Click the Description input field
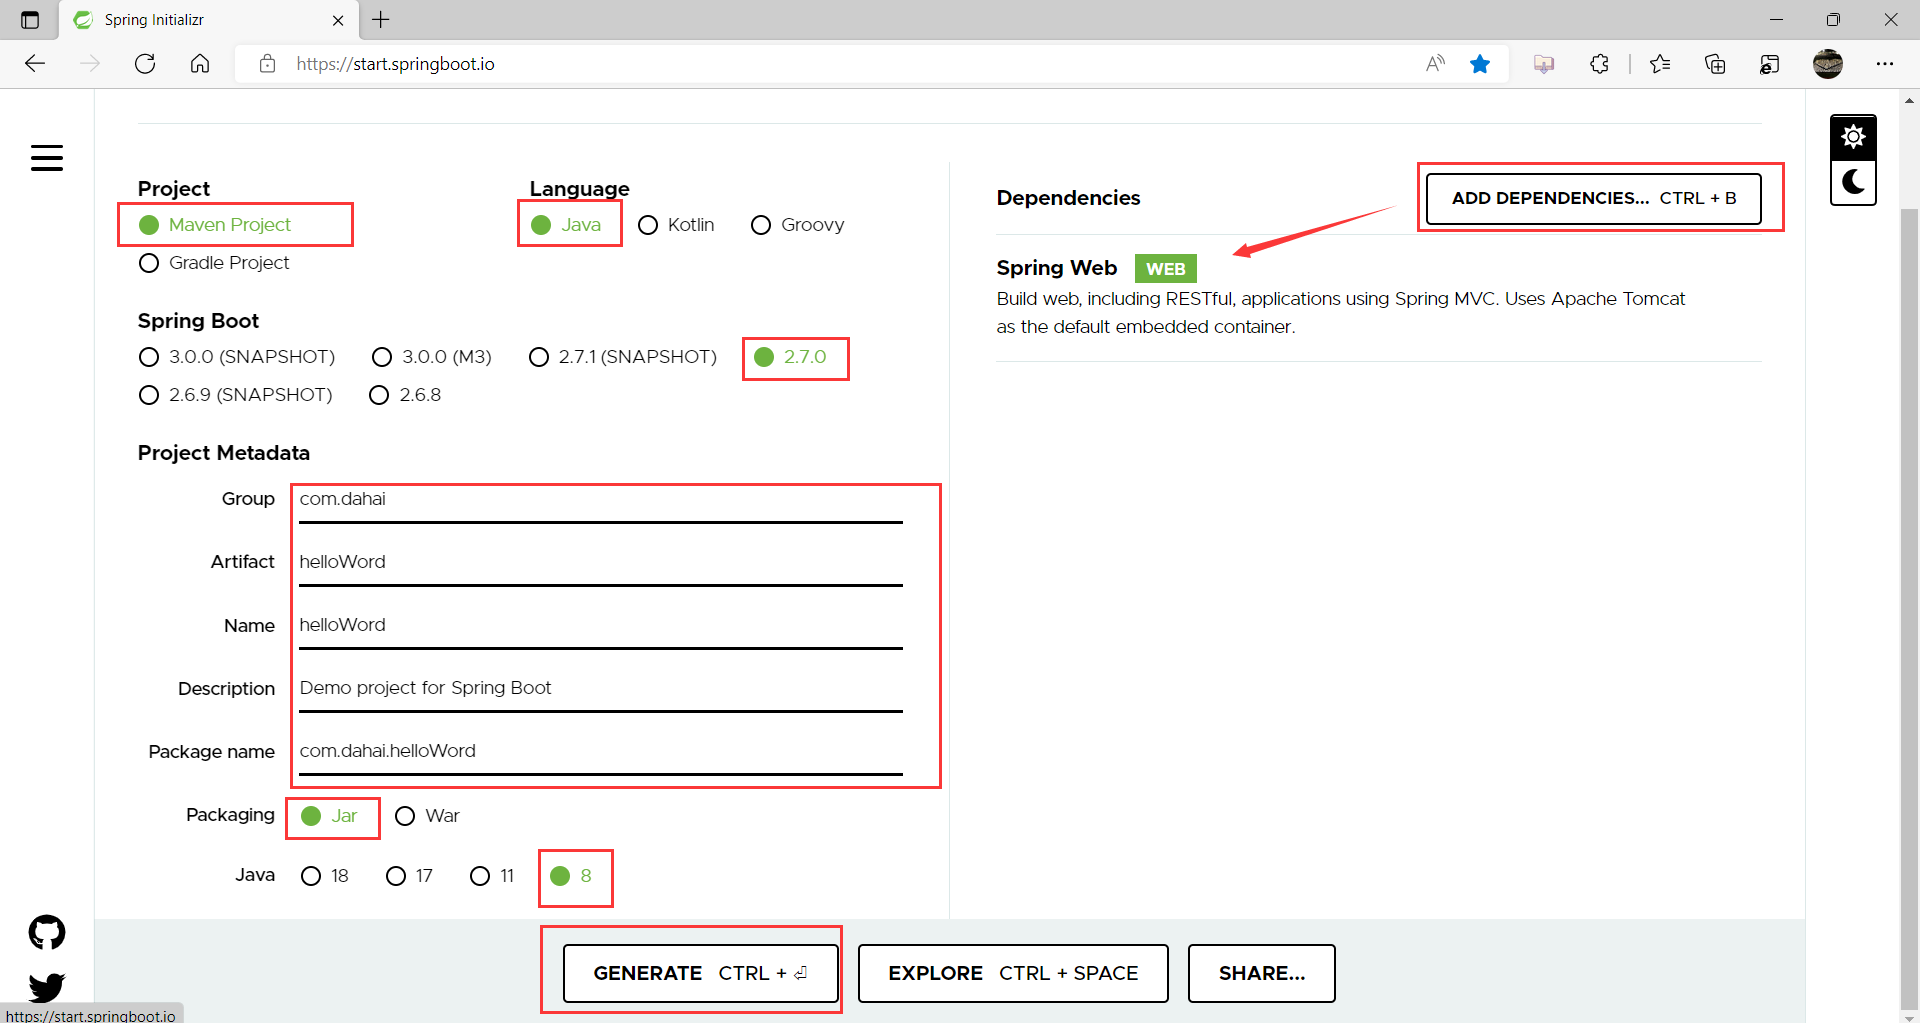 [x=600, y=691]
